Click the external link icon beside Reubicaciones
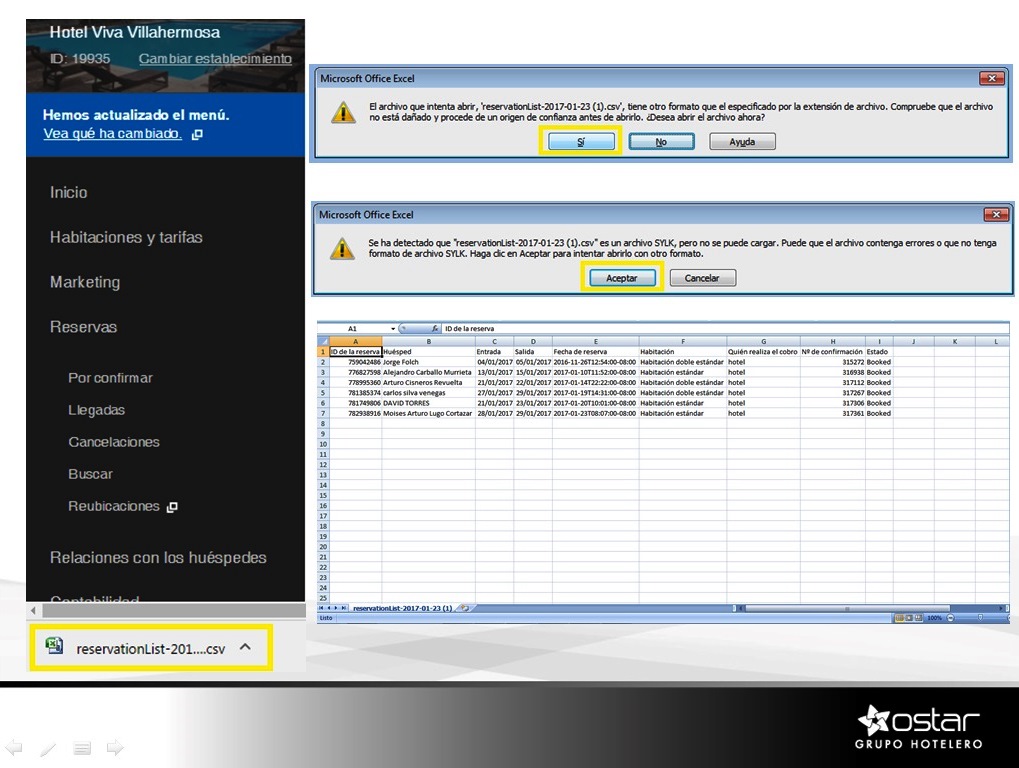This screenshot has height=768, width=1019. [172, 507]
